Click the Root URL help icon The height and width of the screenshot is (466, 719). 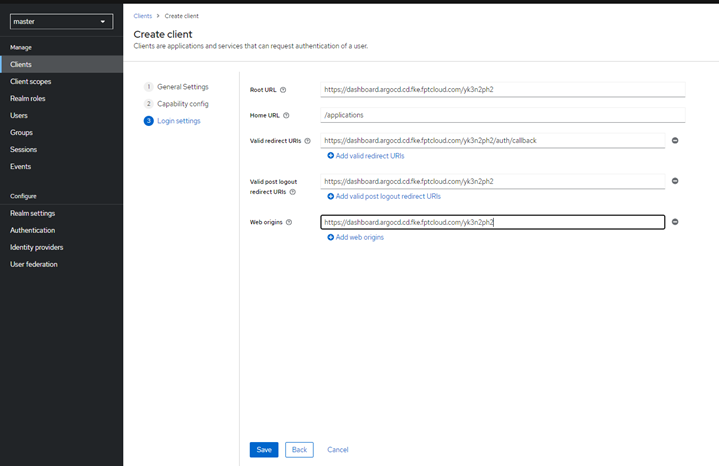283,90
